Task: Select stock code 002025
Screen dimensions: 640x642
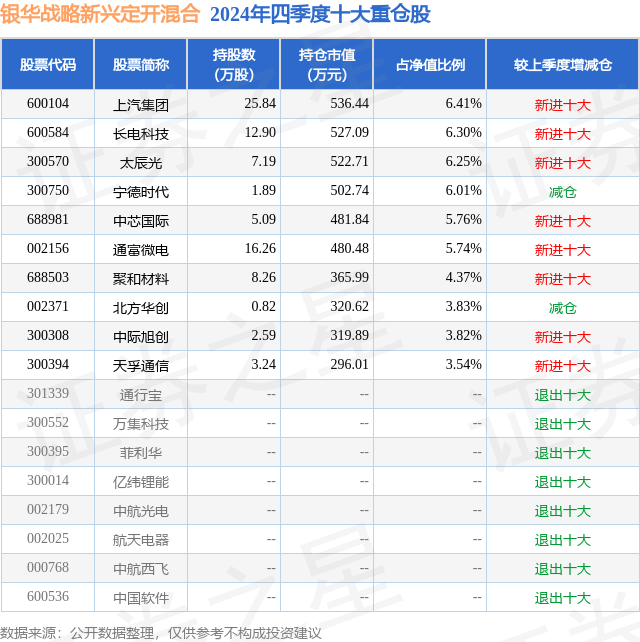Action: (x=48, y=539)
